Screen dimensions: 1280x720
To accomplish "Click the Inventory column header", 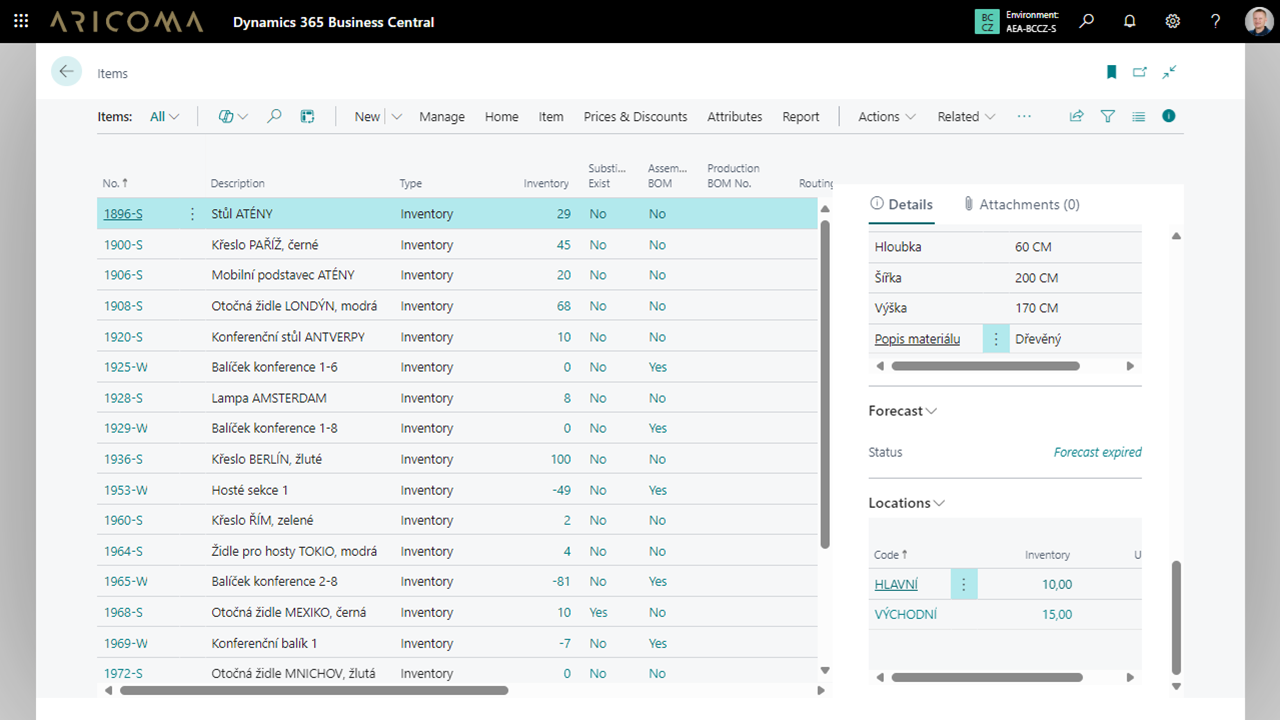I will [546, 183].
